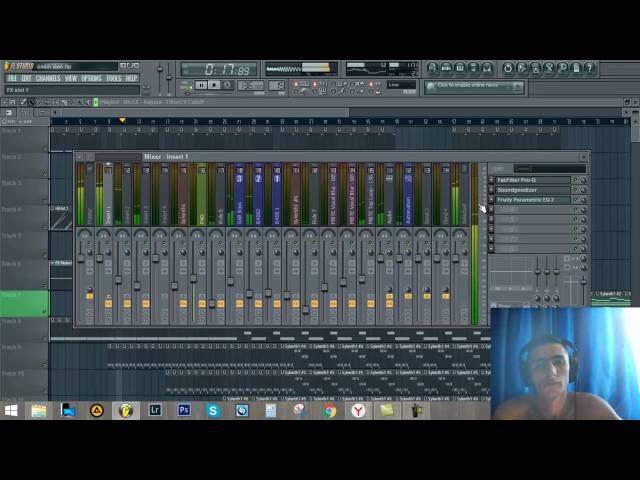Viewport: 640px width, 480px height.
Task: Select the Master mixer track
Action: (x=89, y=195)
